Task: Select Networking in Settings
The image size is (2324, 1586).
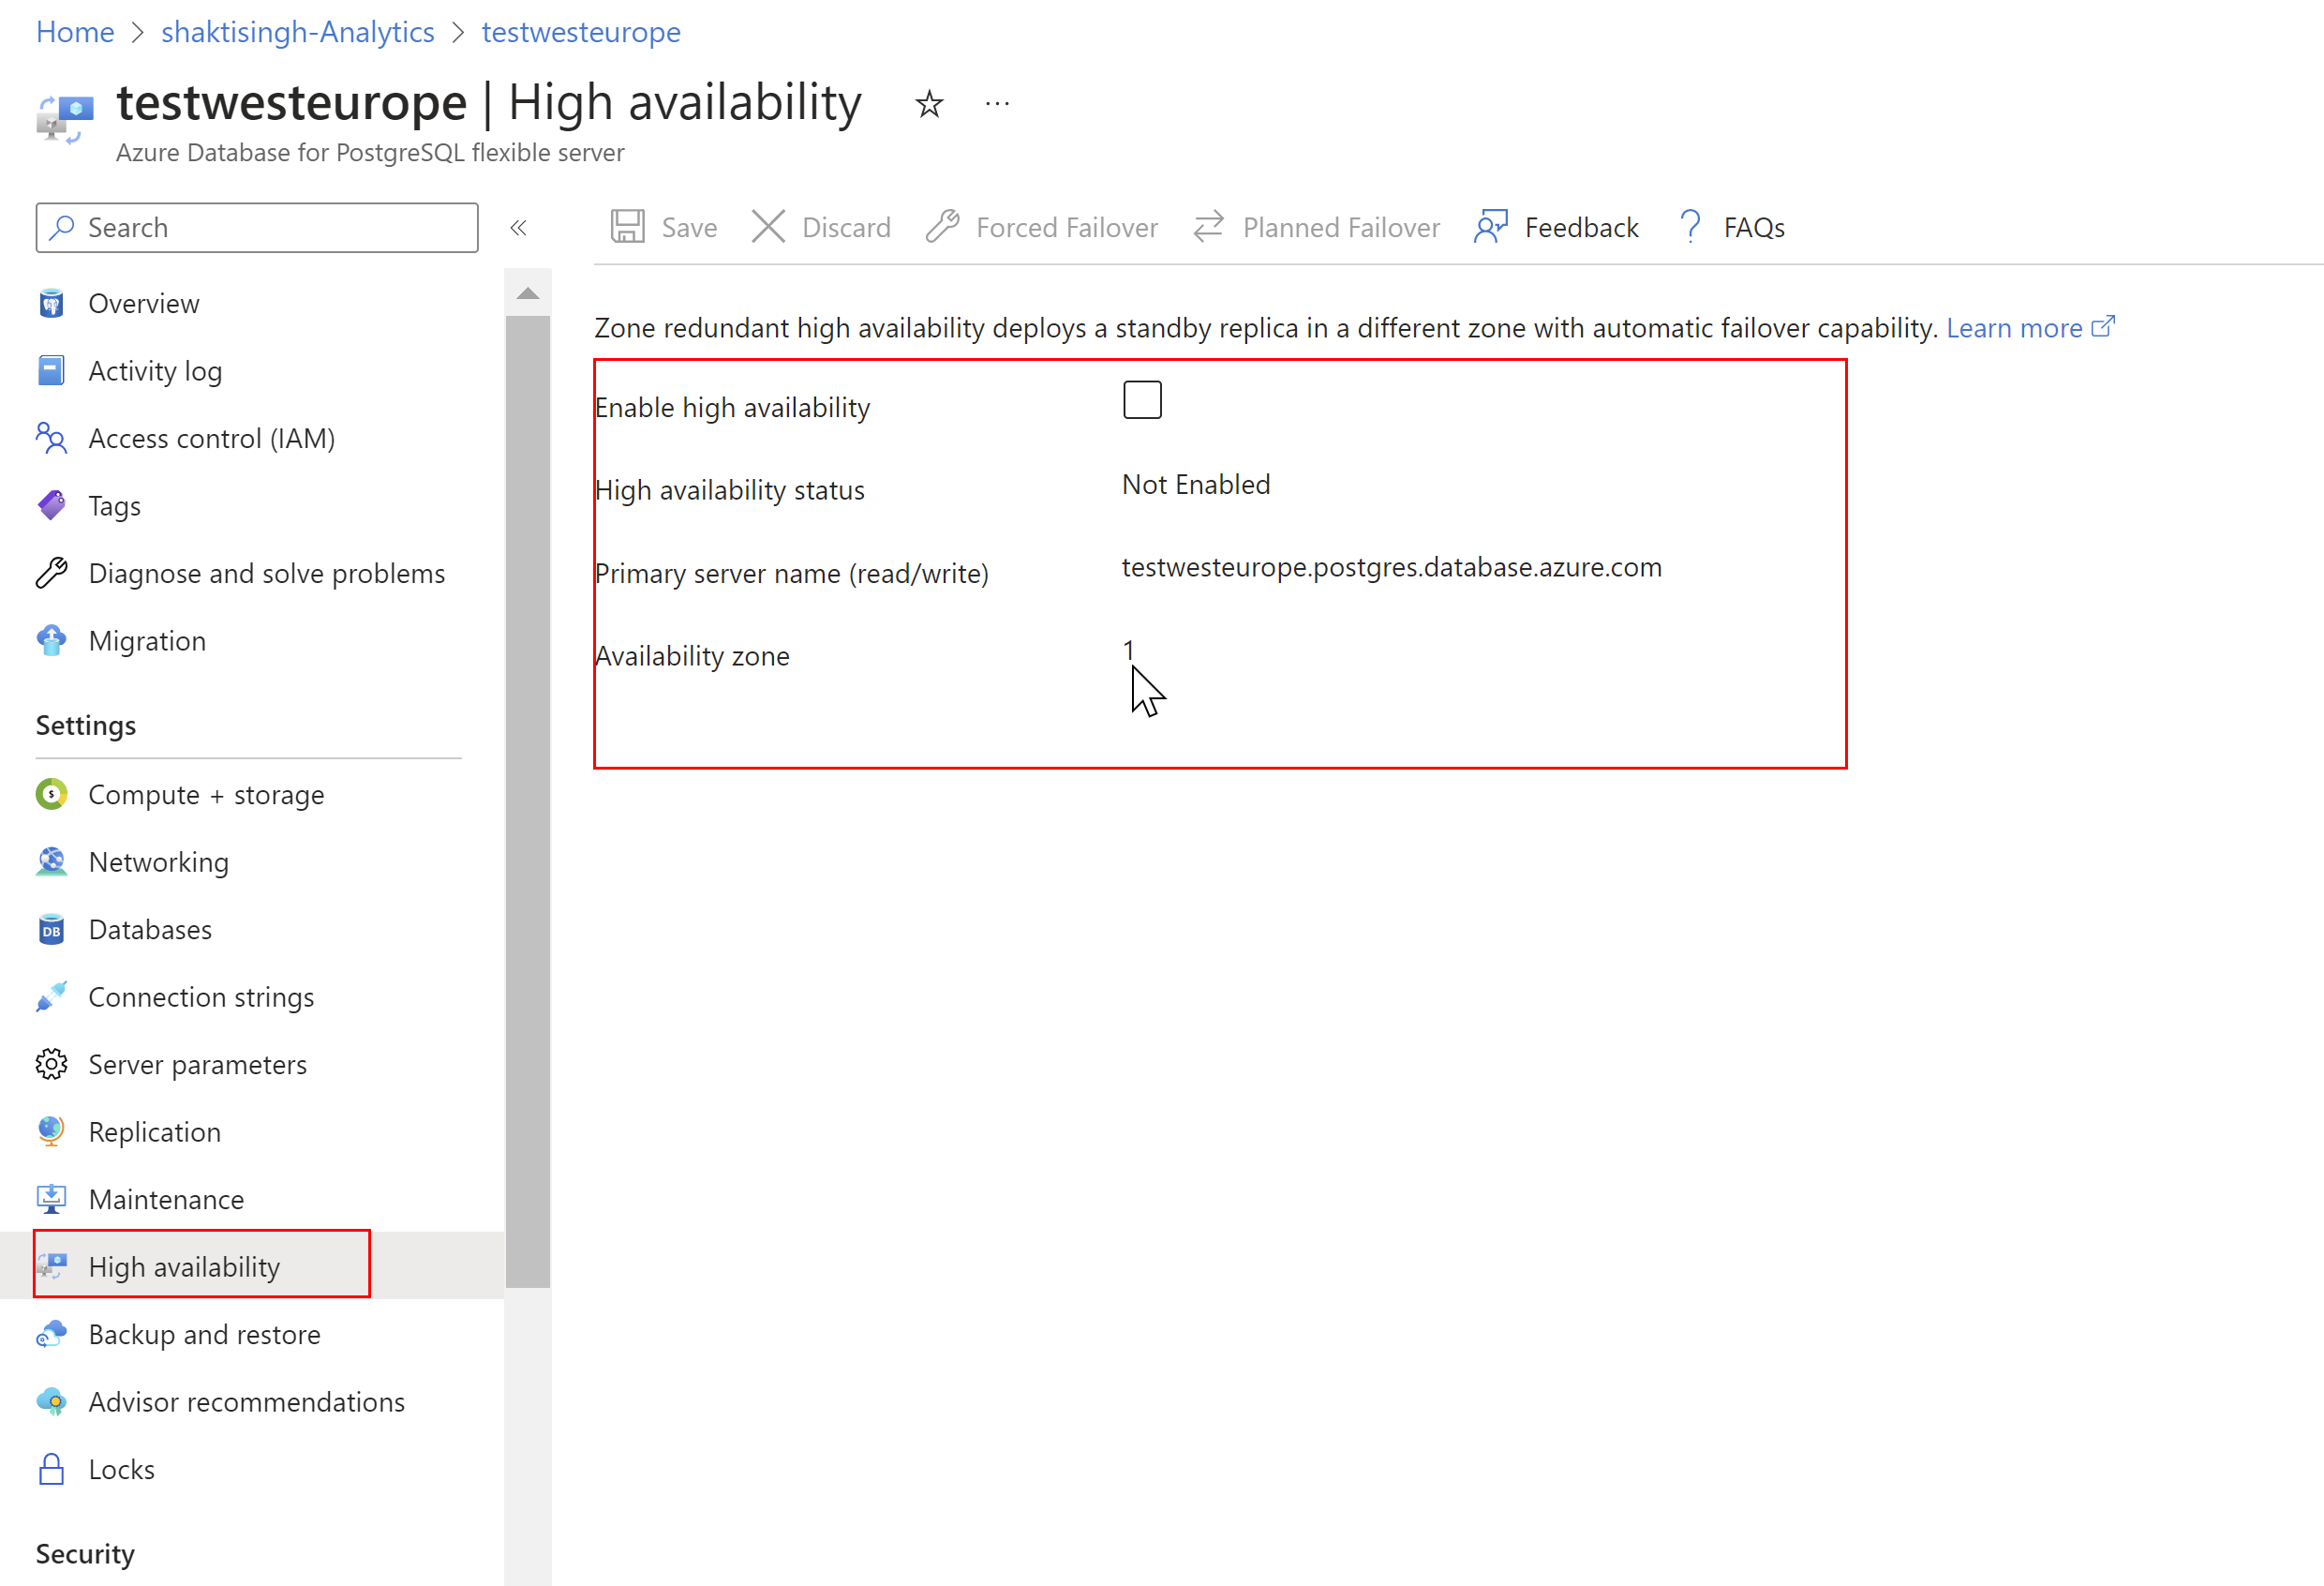Action: 159,861
